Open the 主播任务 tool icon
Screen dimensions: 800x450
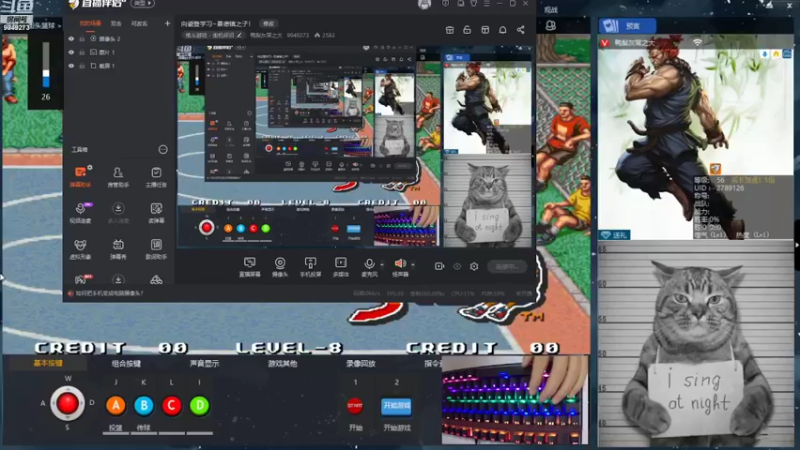coord(156,177)
